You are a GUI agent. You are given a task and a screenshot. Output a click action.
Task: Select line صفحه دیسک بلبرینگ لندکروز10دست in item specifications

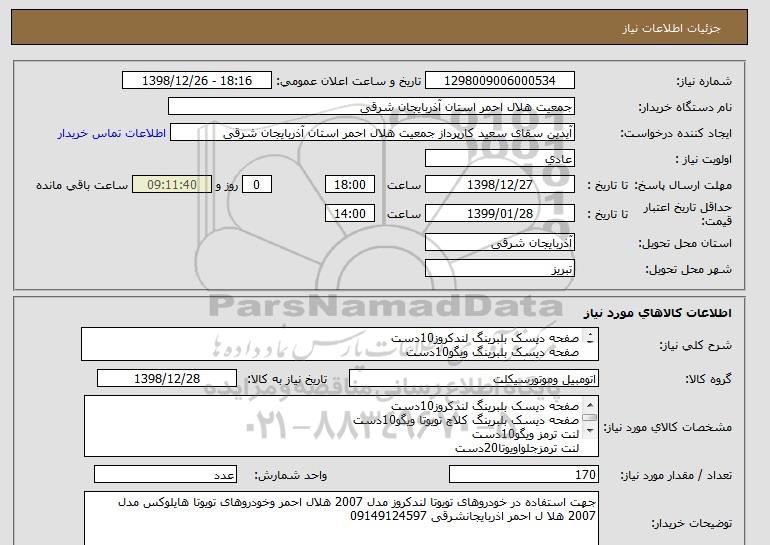pyautogui.click(x=485, y=406)
